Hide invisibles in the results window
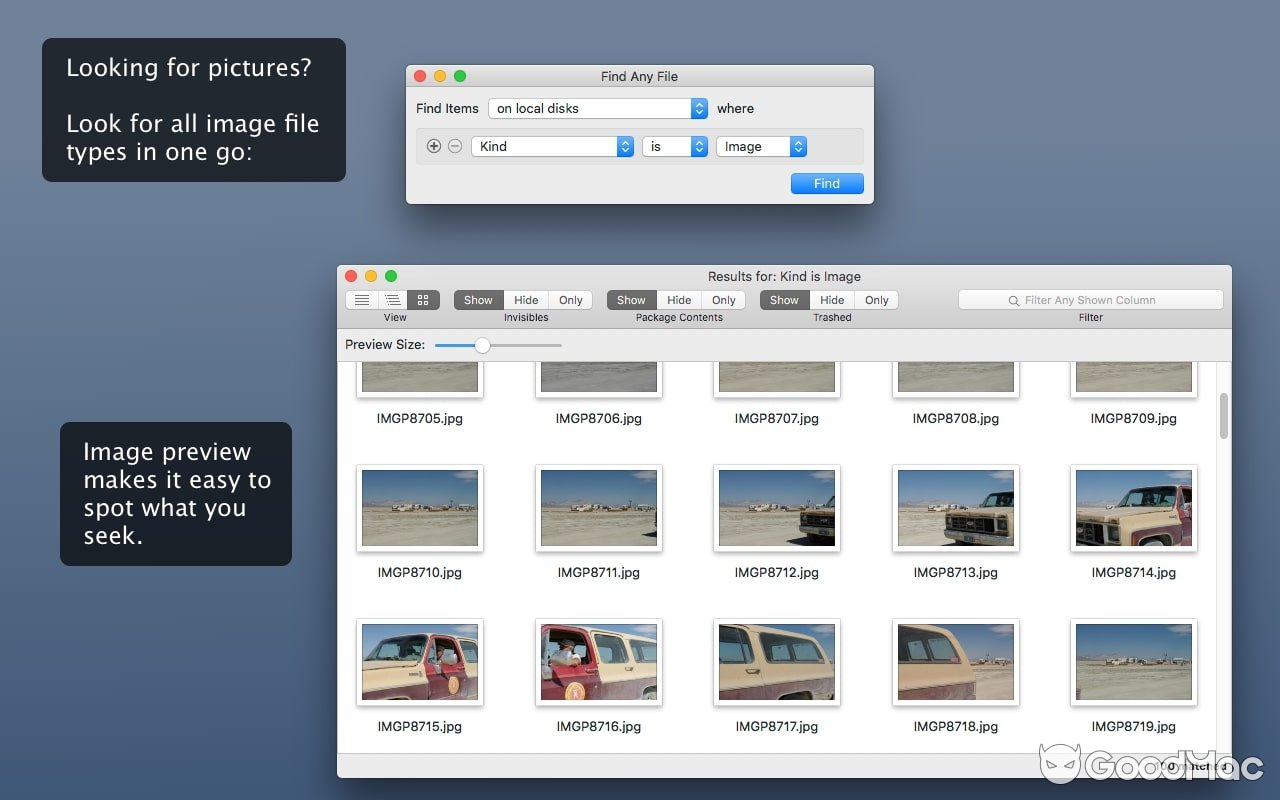This screenshot has height=800, width=1280. [x=526, y=299]
